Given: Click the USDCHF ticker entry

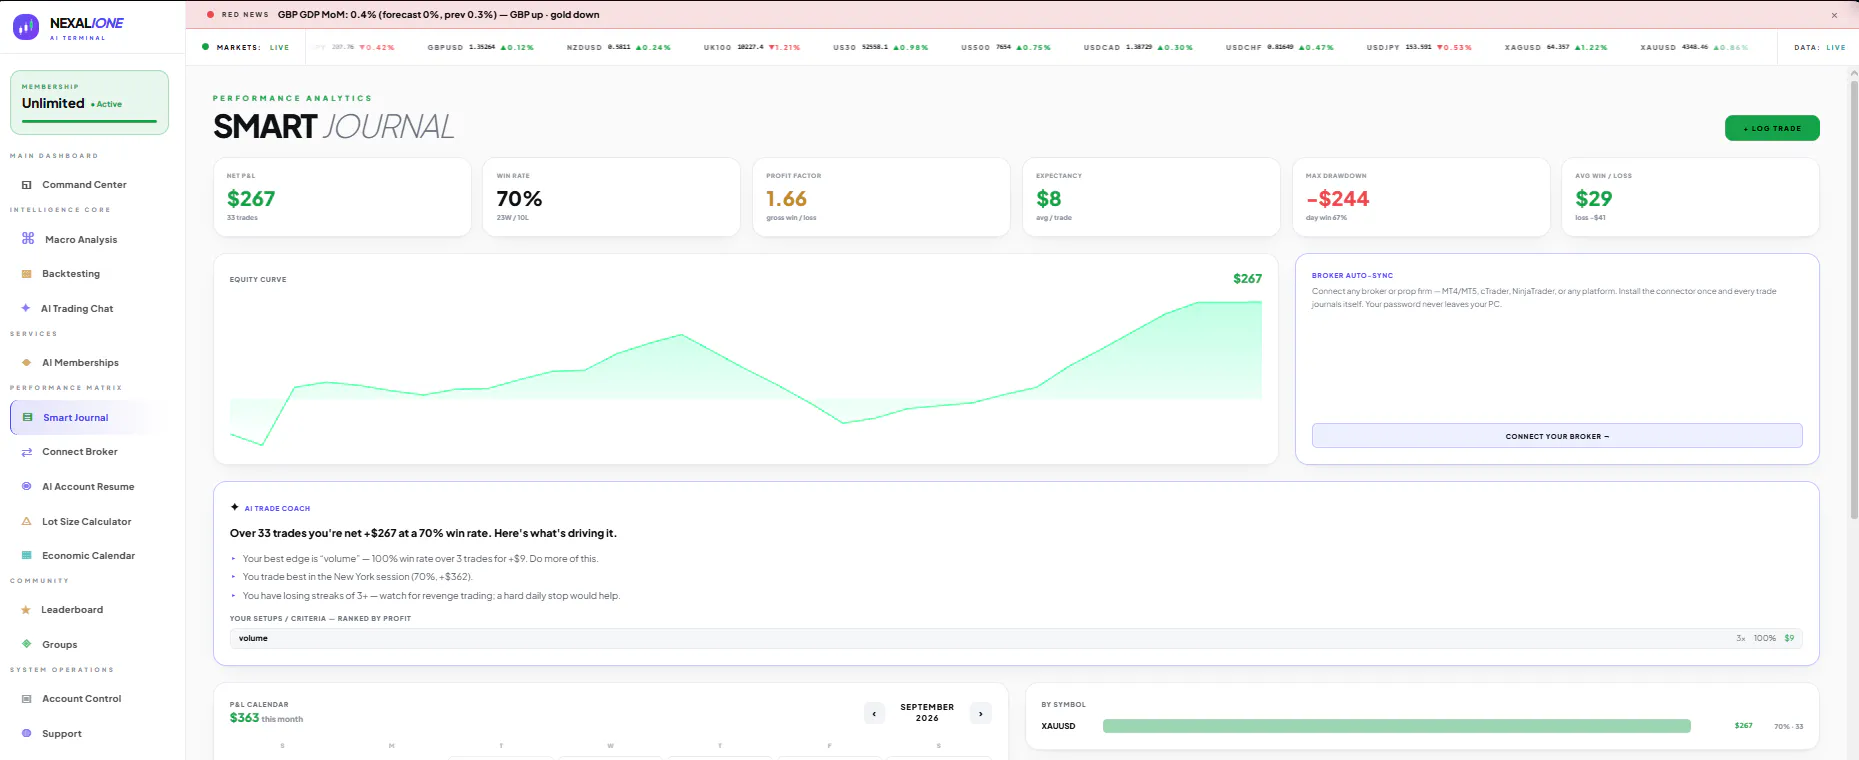Looking at the screenshot, I should [1280, 47].
